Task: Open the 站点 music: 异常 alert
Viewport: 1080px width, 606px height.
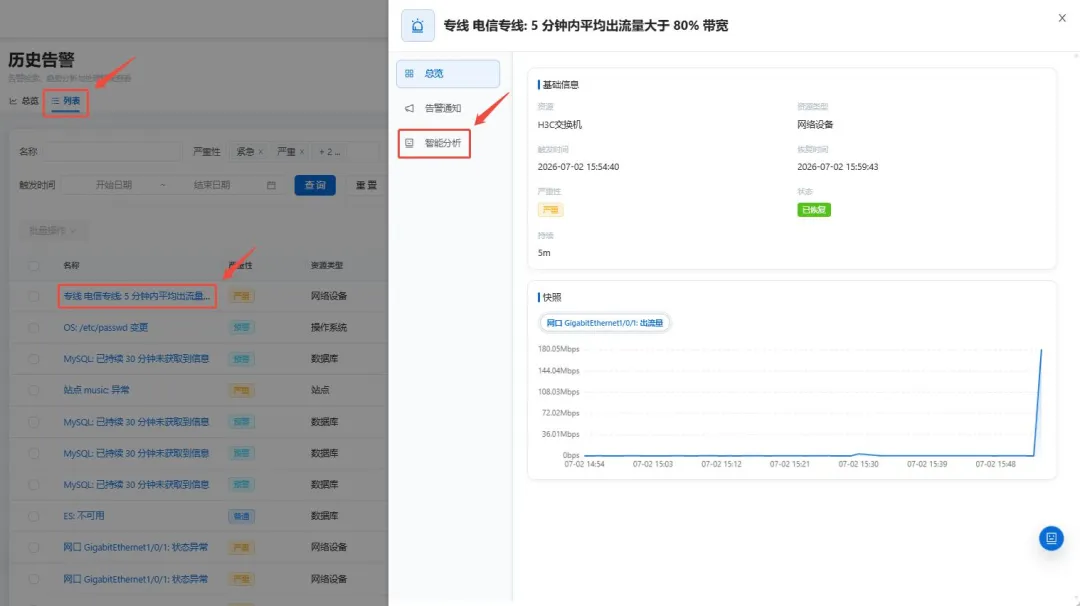Action: tap(96, 390)
